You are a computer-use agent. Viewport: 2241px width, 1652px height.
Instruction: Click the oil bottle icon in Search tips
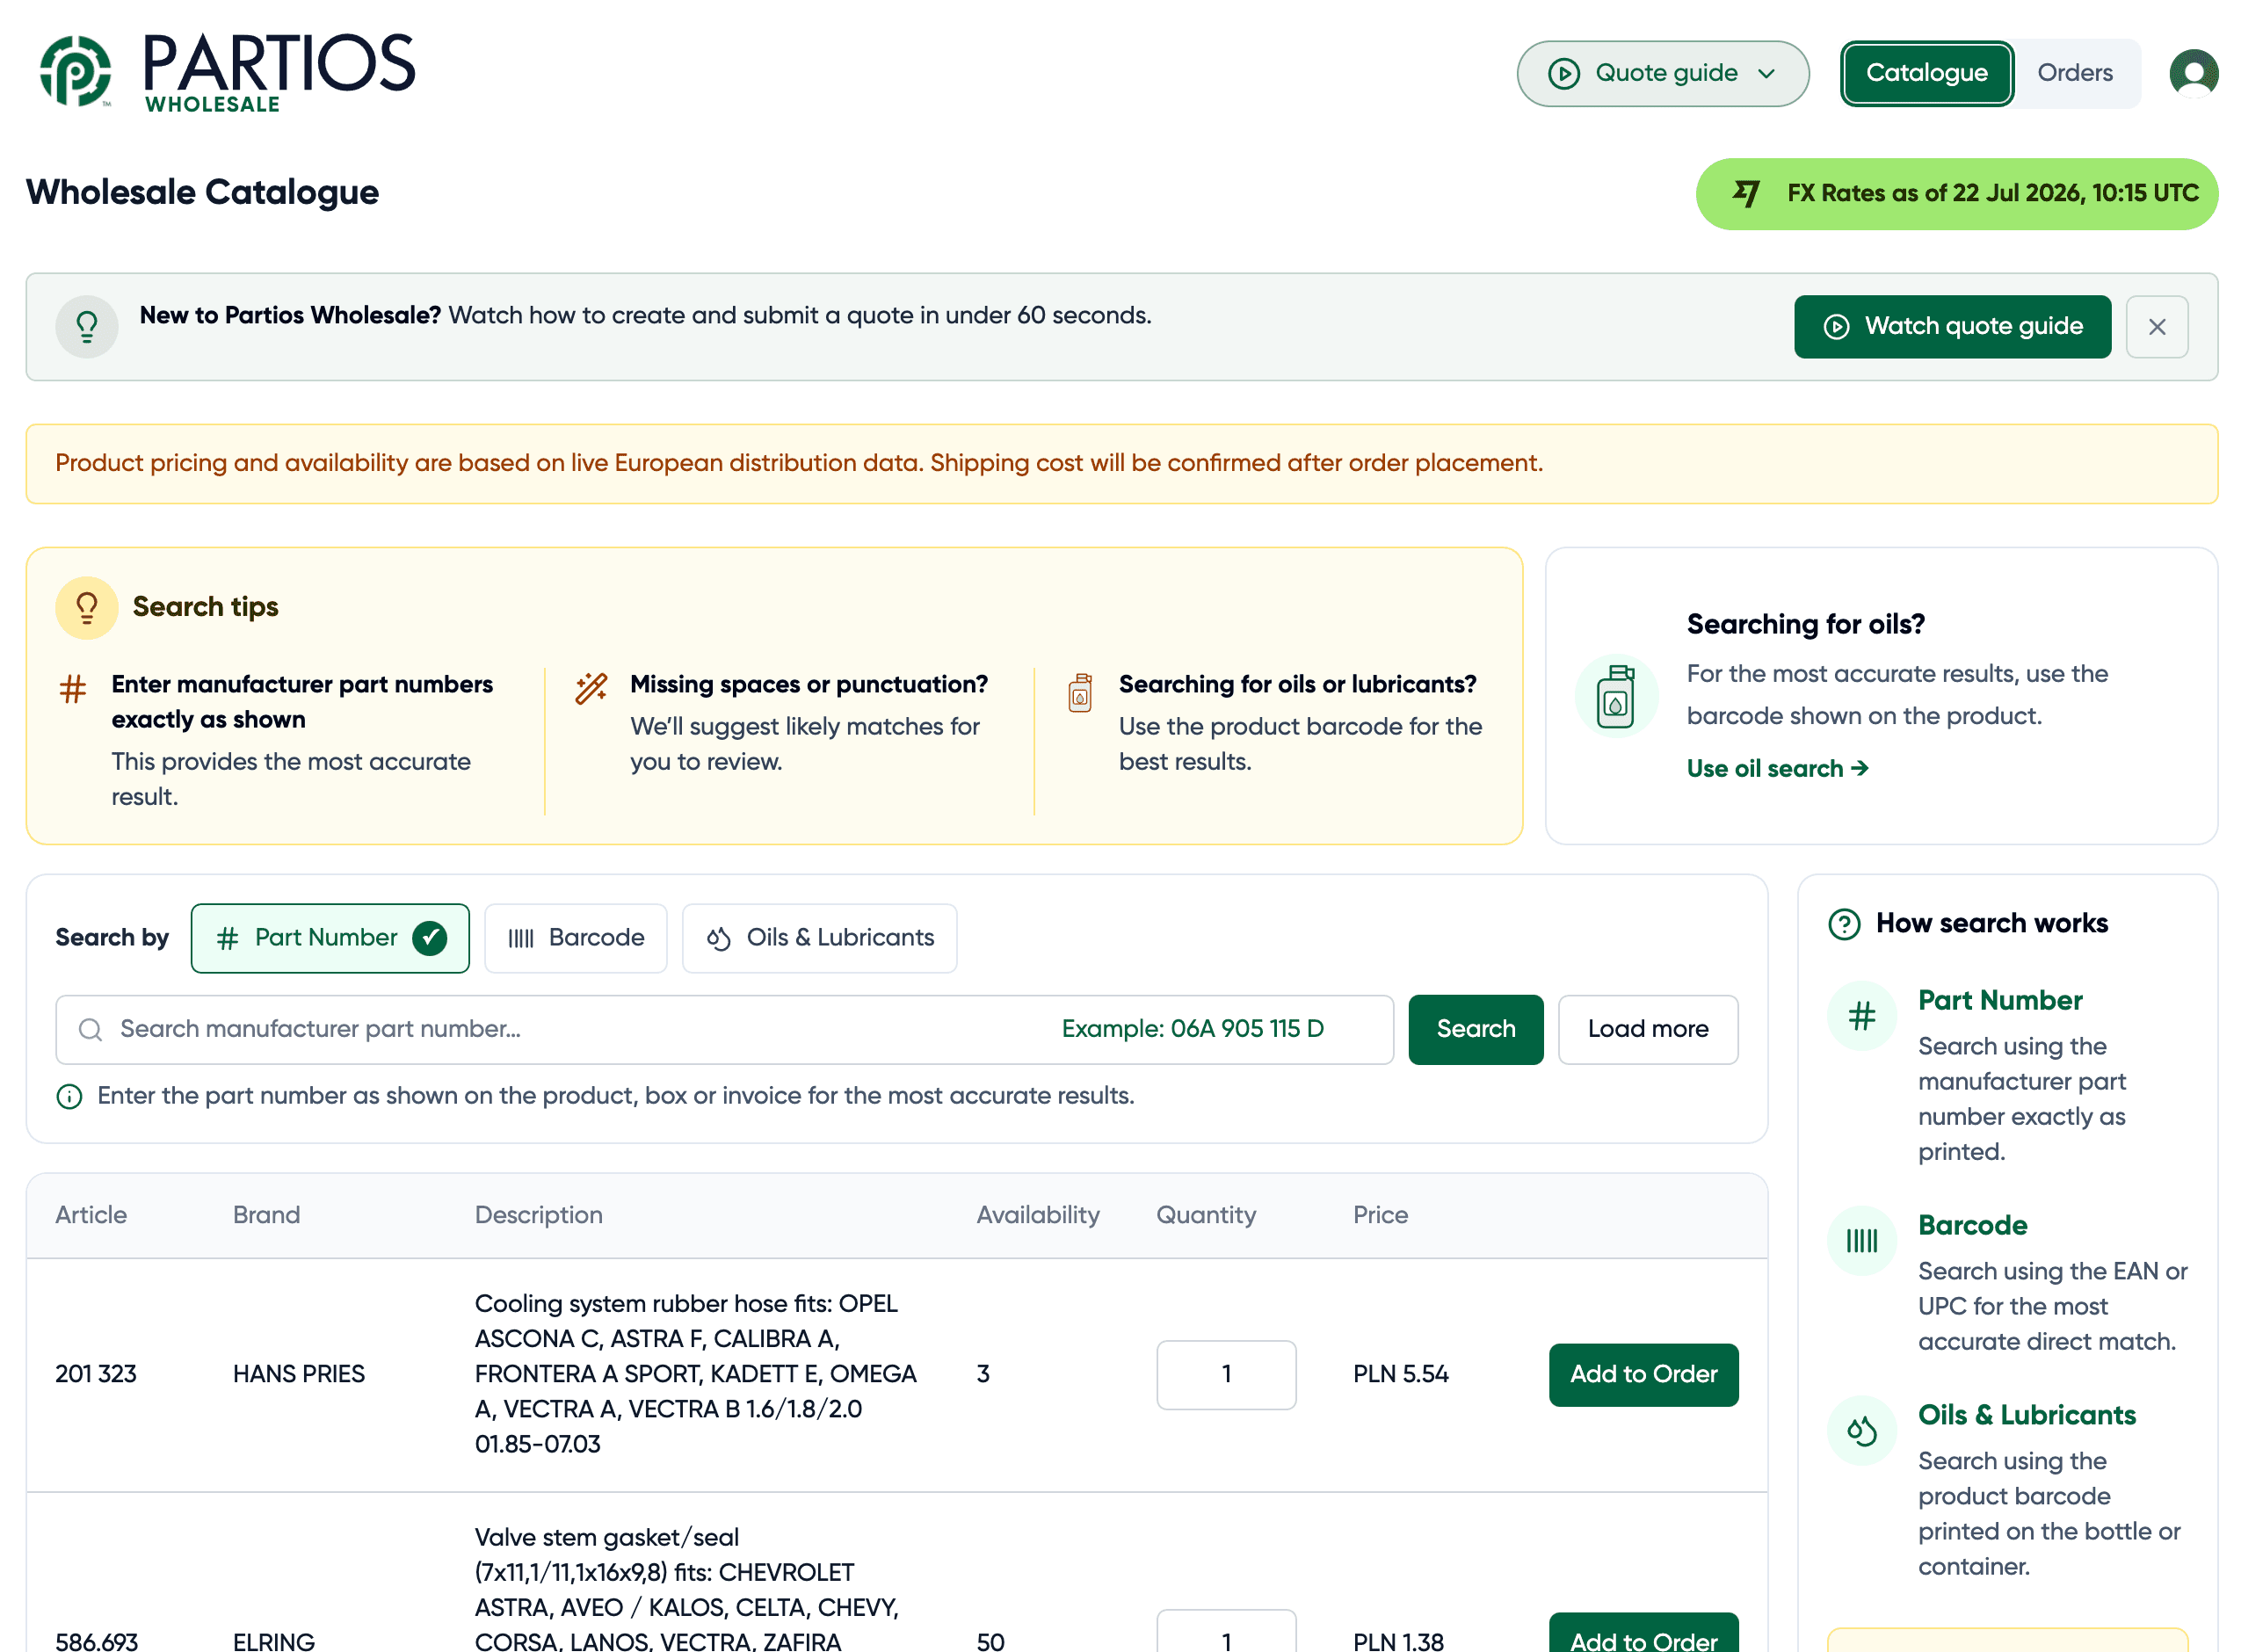point(1080,692)
